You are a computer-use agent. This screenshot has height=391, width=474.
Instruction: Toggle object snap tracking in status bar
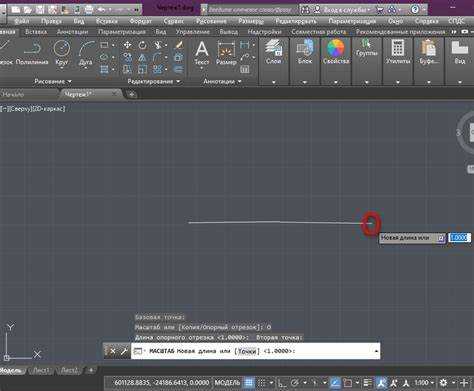(x=335, y=382)
